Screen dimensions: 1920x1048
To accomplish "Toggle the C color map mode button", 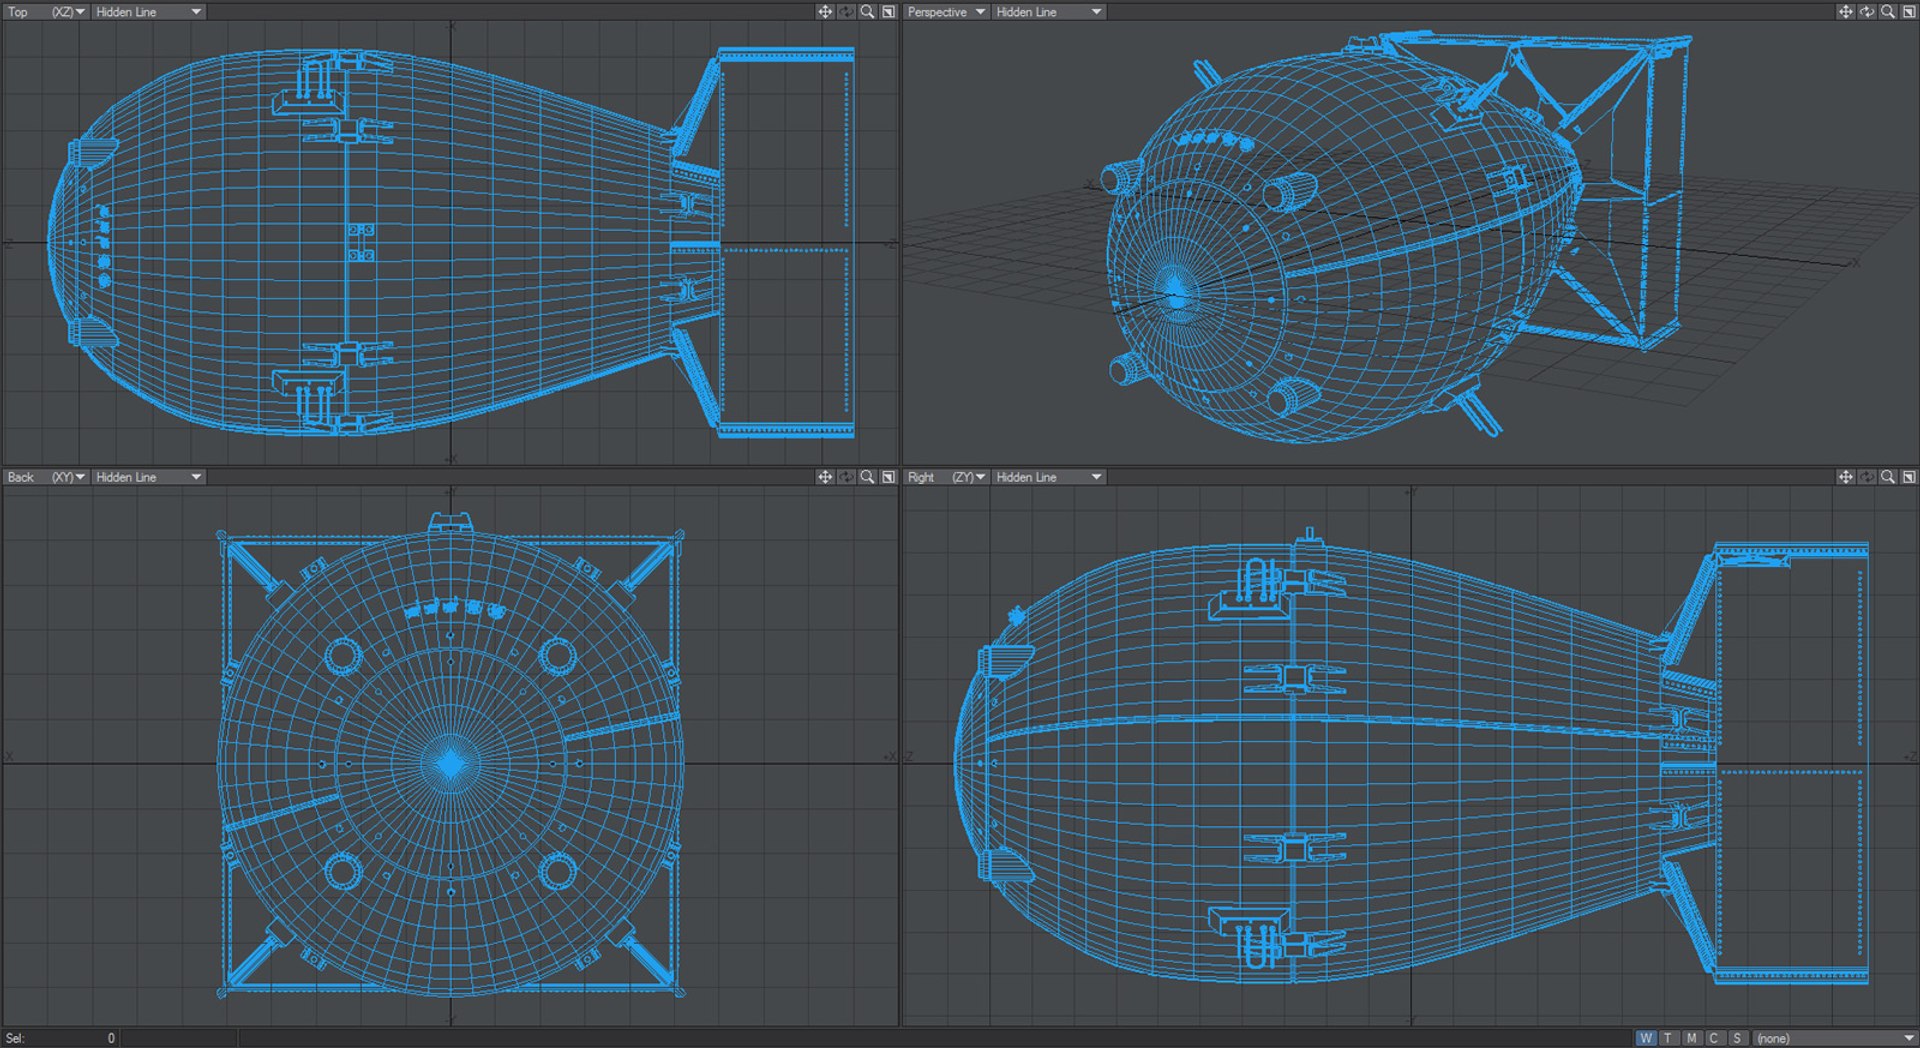I will [1714, 1038].
